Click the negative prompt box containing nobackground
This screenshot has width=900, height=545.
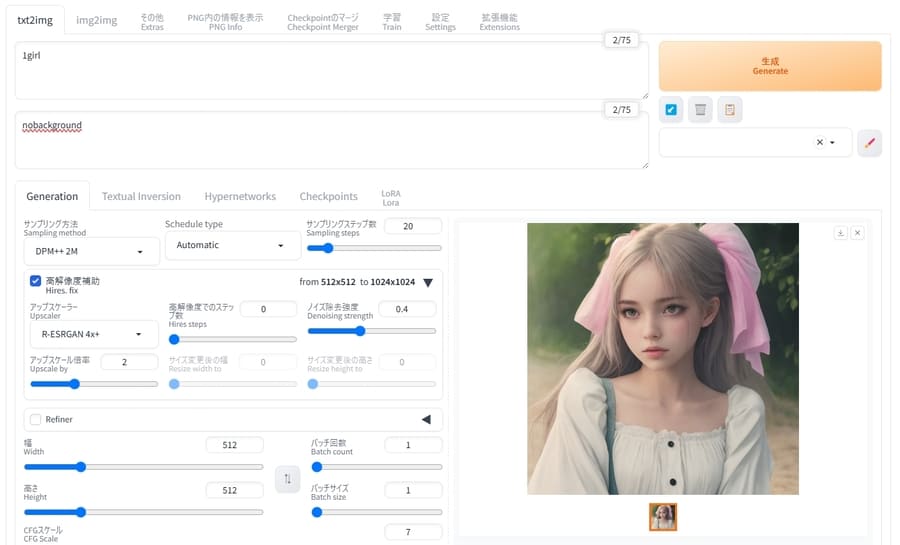click(x=331, y=140)
